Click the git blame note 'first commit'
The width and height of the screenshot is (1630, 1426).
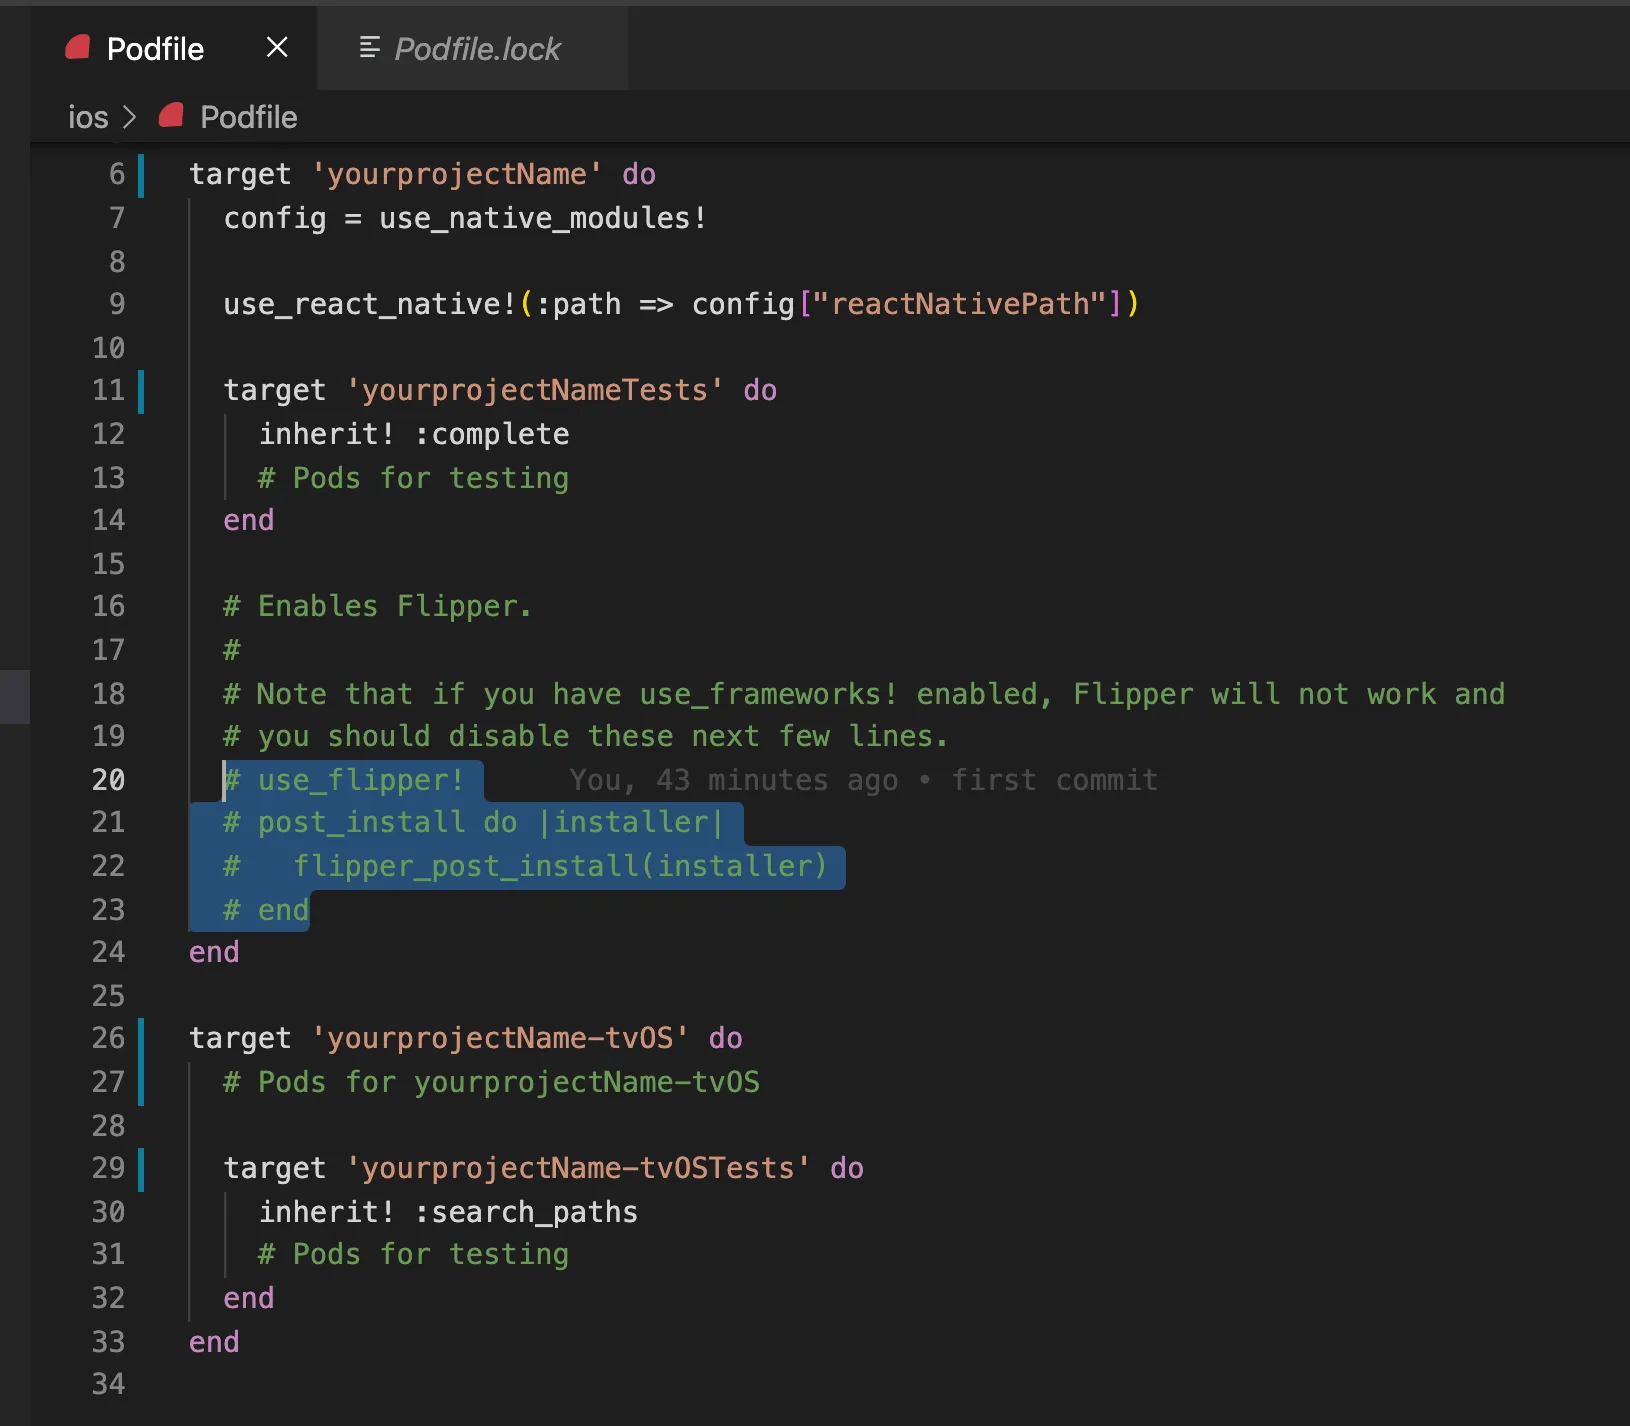click(1054, 780)
